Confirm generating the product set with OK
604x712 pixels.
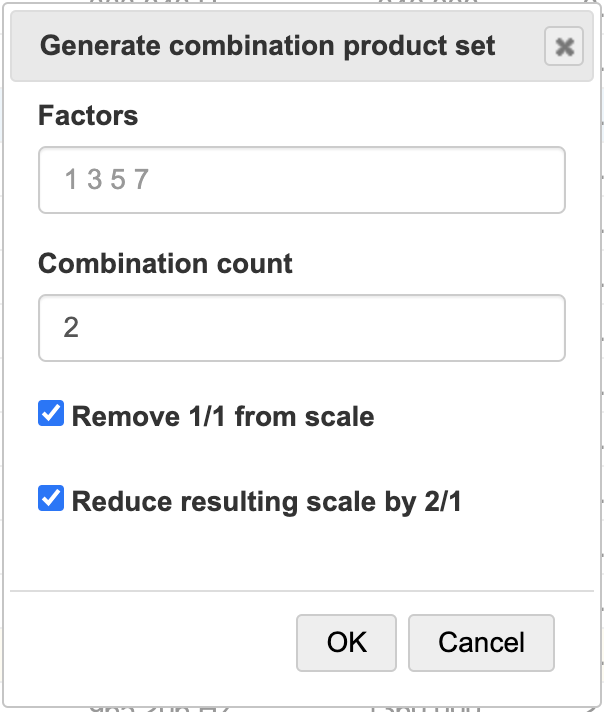(346, 642)
